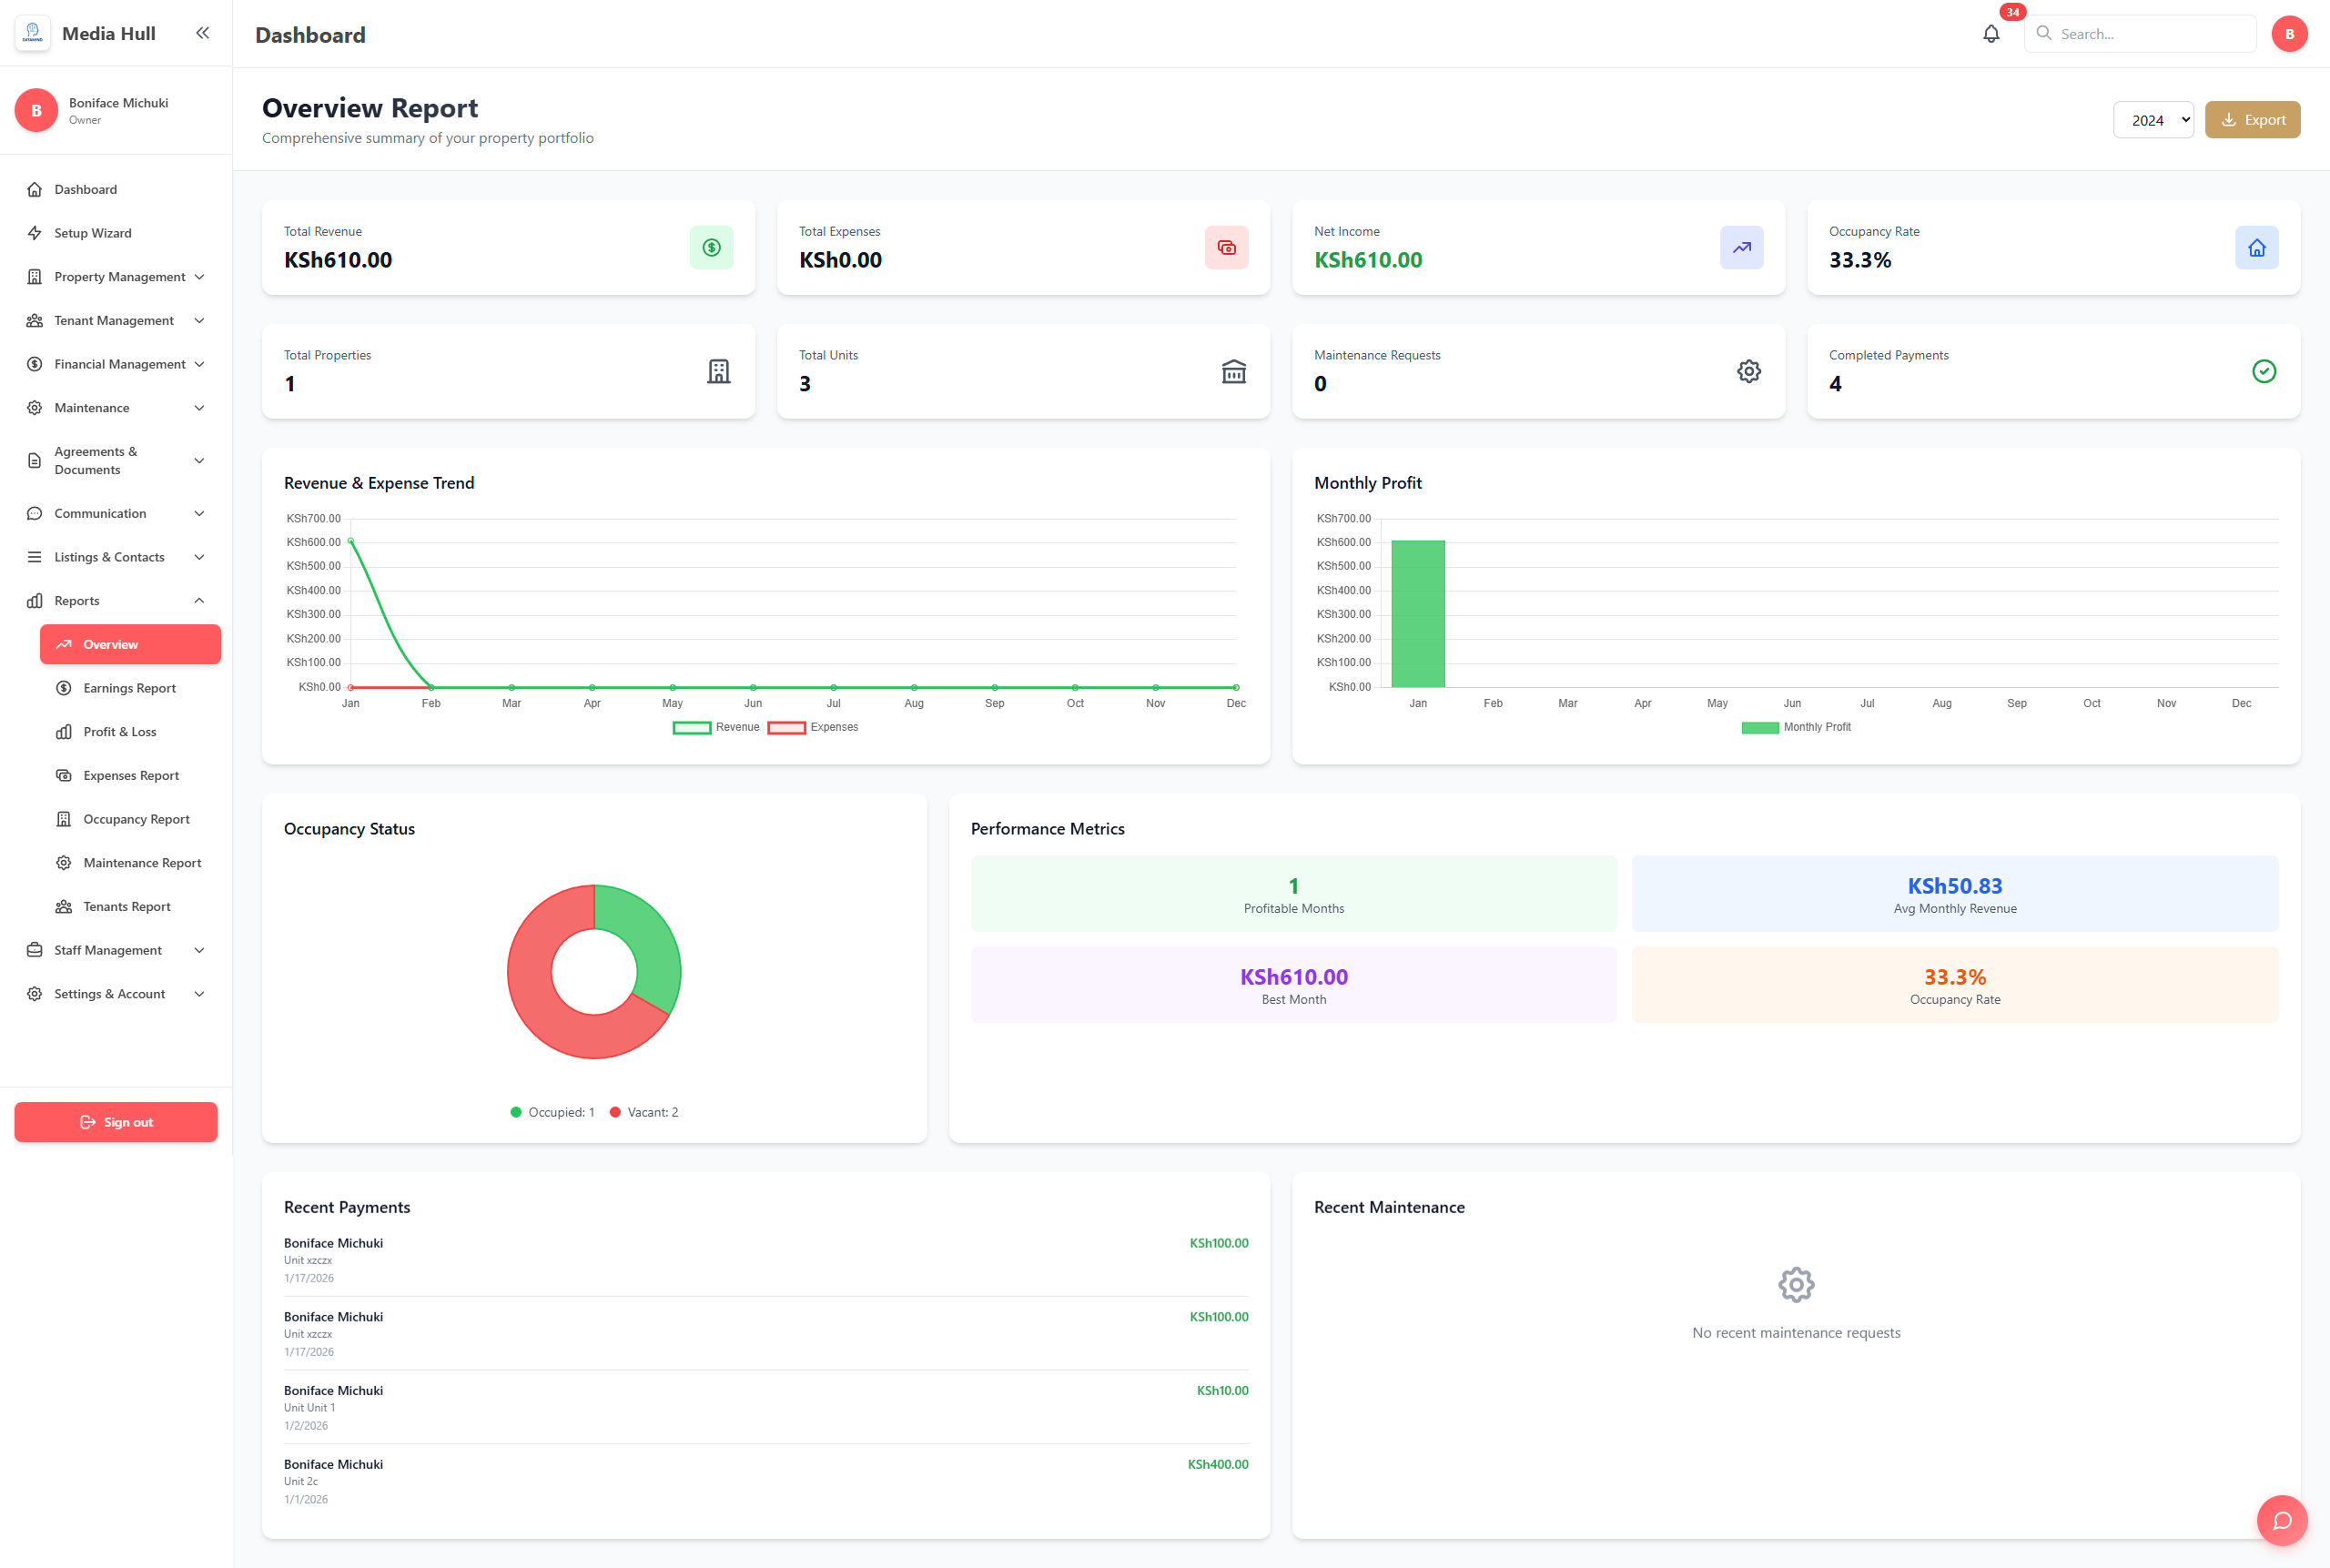Click the Net Income trend icon
Viewport: 2330px width, 1568px height.
1741,247
